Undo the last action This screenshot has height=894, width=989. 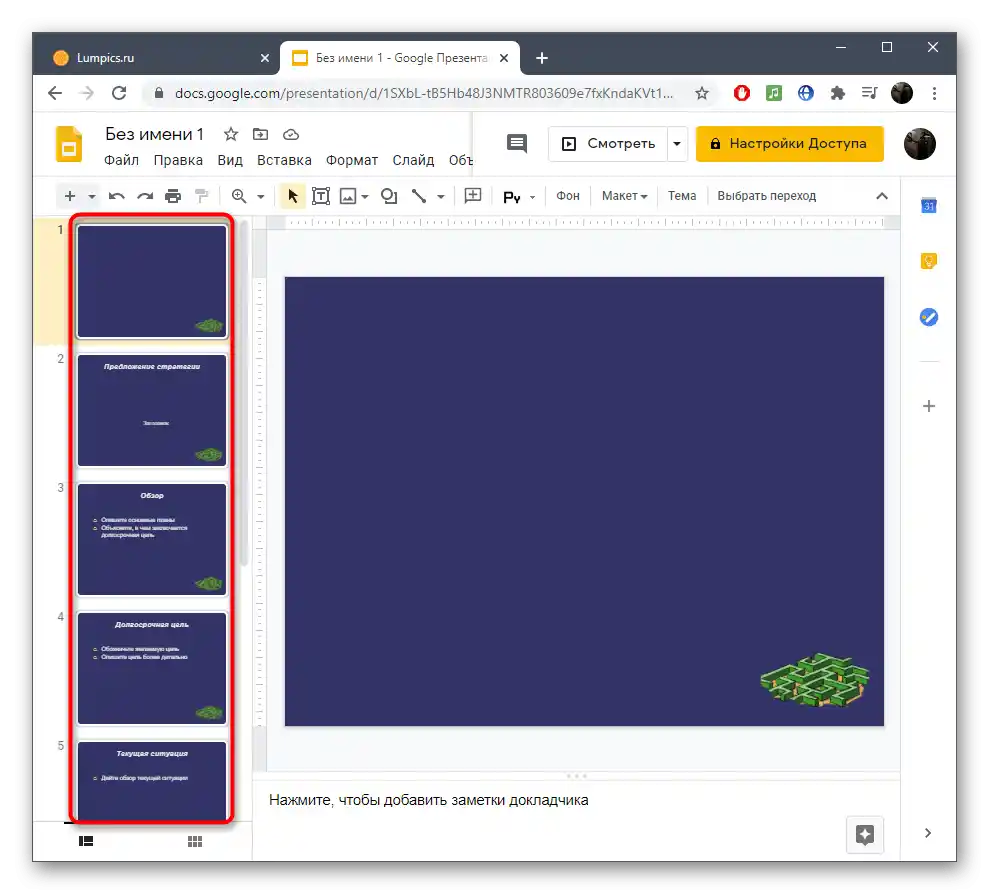117,196
